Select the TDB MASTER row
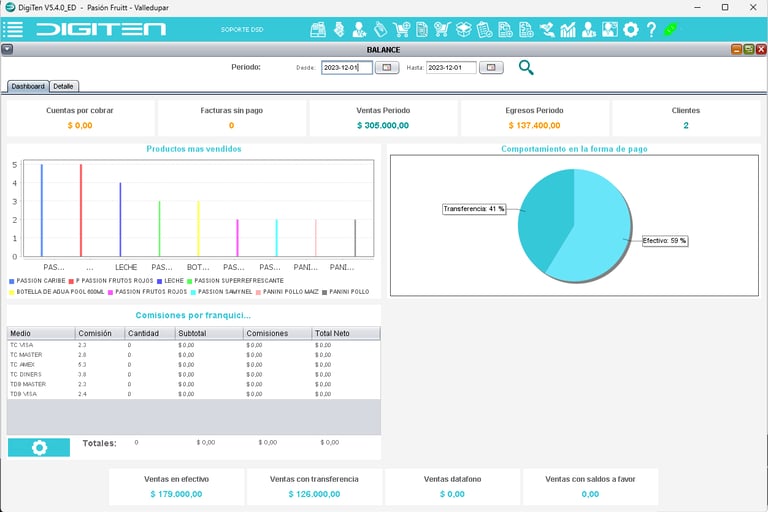This screenshot has width=768, height=512. click(193, 384)
